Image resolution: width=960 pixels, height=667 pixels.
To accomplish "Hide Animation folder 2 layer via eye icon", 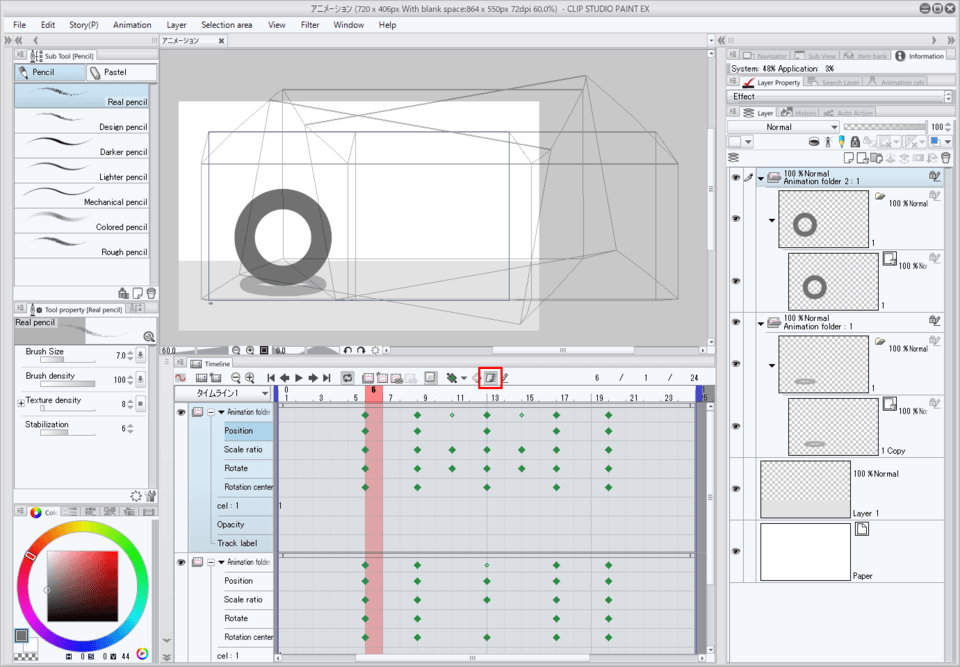I will click(736, 178).
